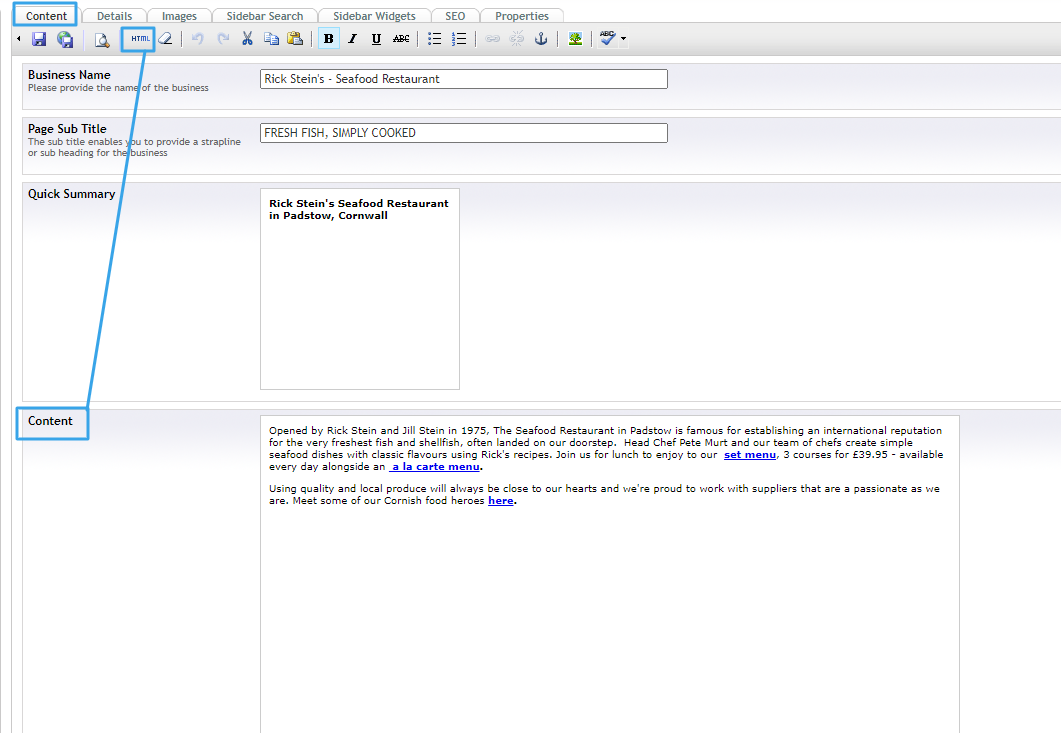Cut selection with the scissors icon
This screenshot has height=733, width=1061.
(247, 39)
